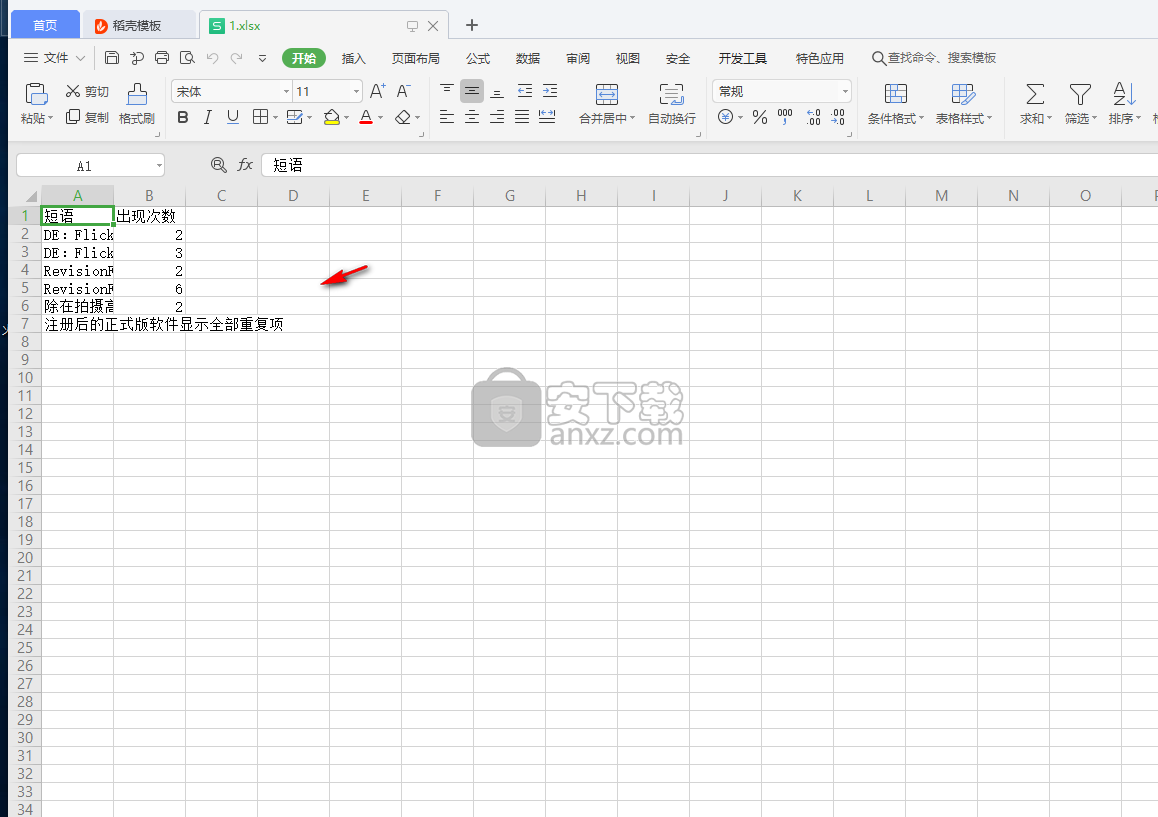Image resolution: width=1158 pixels, height=817 pixels.
Task: Open the 文件 menu
Action: point(55,58)
